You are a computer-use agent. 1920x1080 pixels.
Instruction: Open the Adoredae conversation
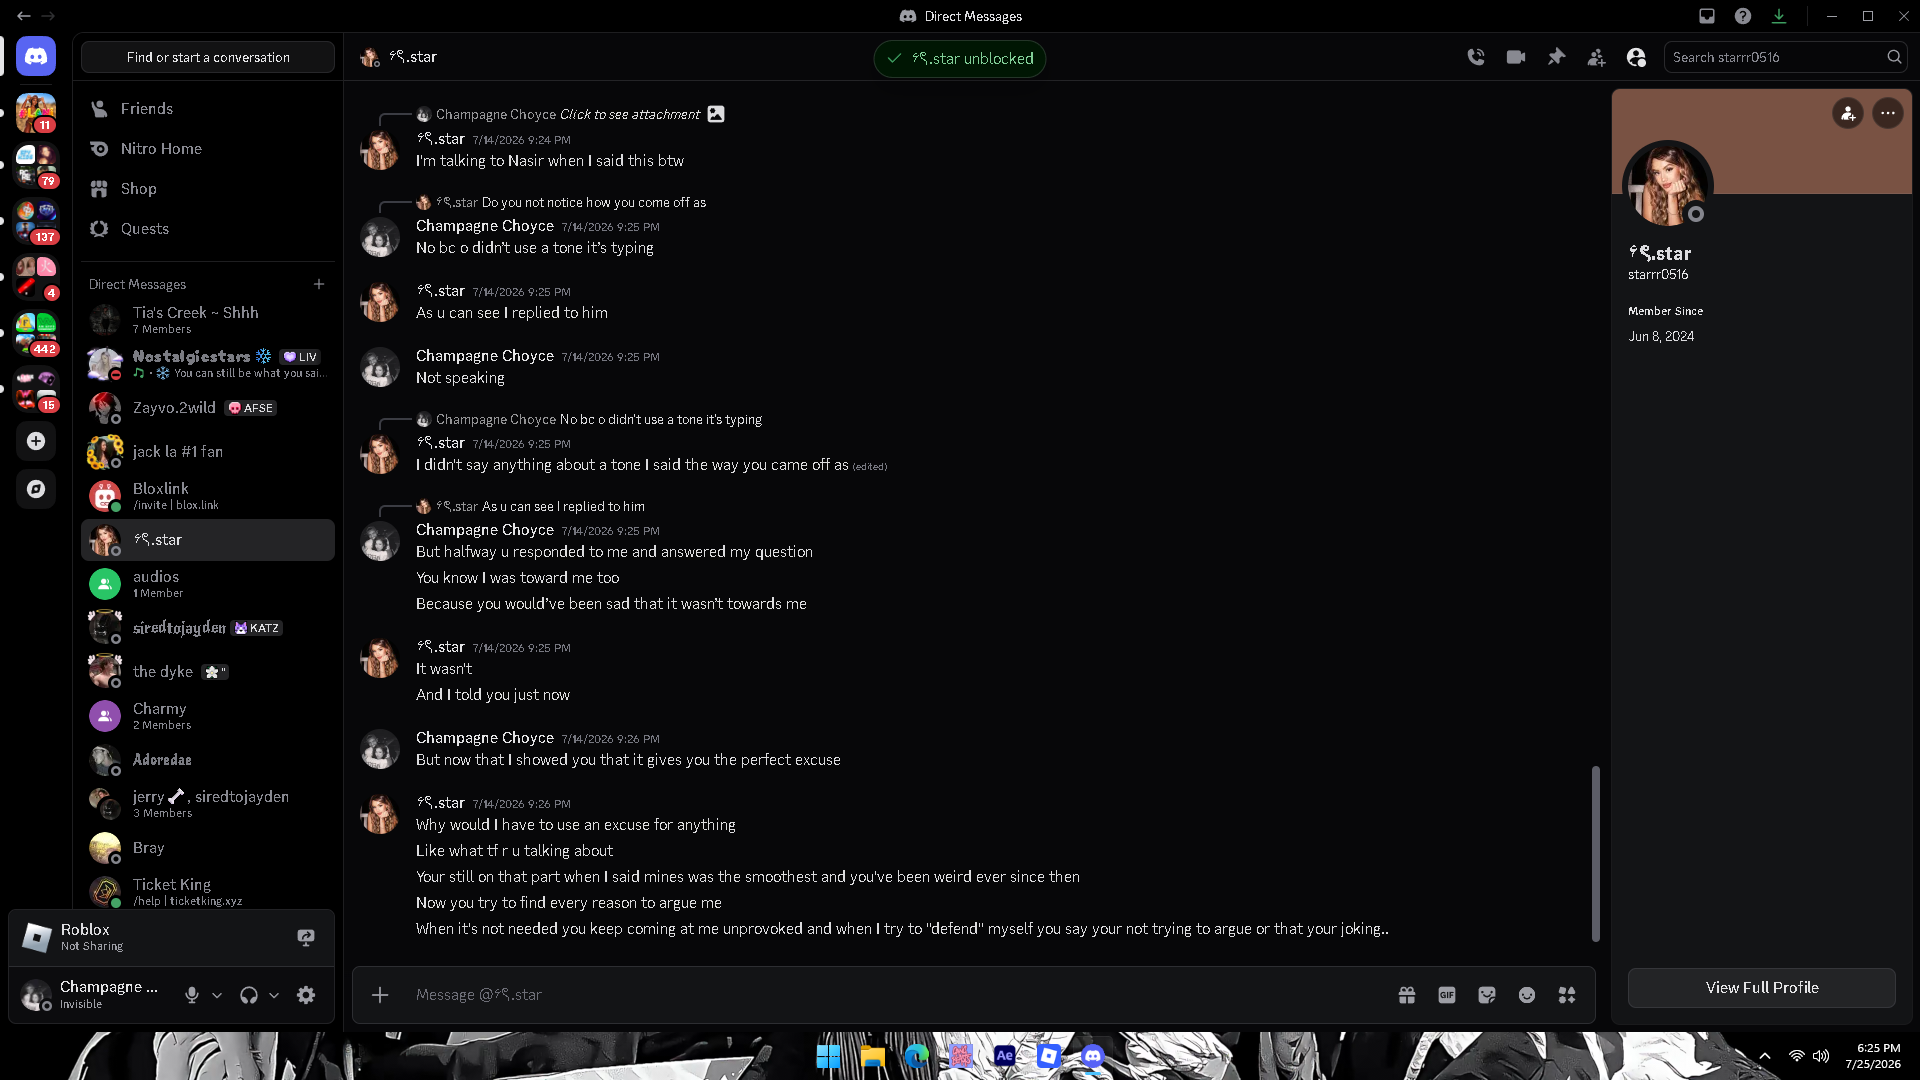[x=208, y=760]
